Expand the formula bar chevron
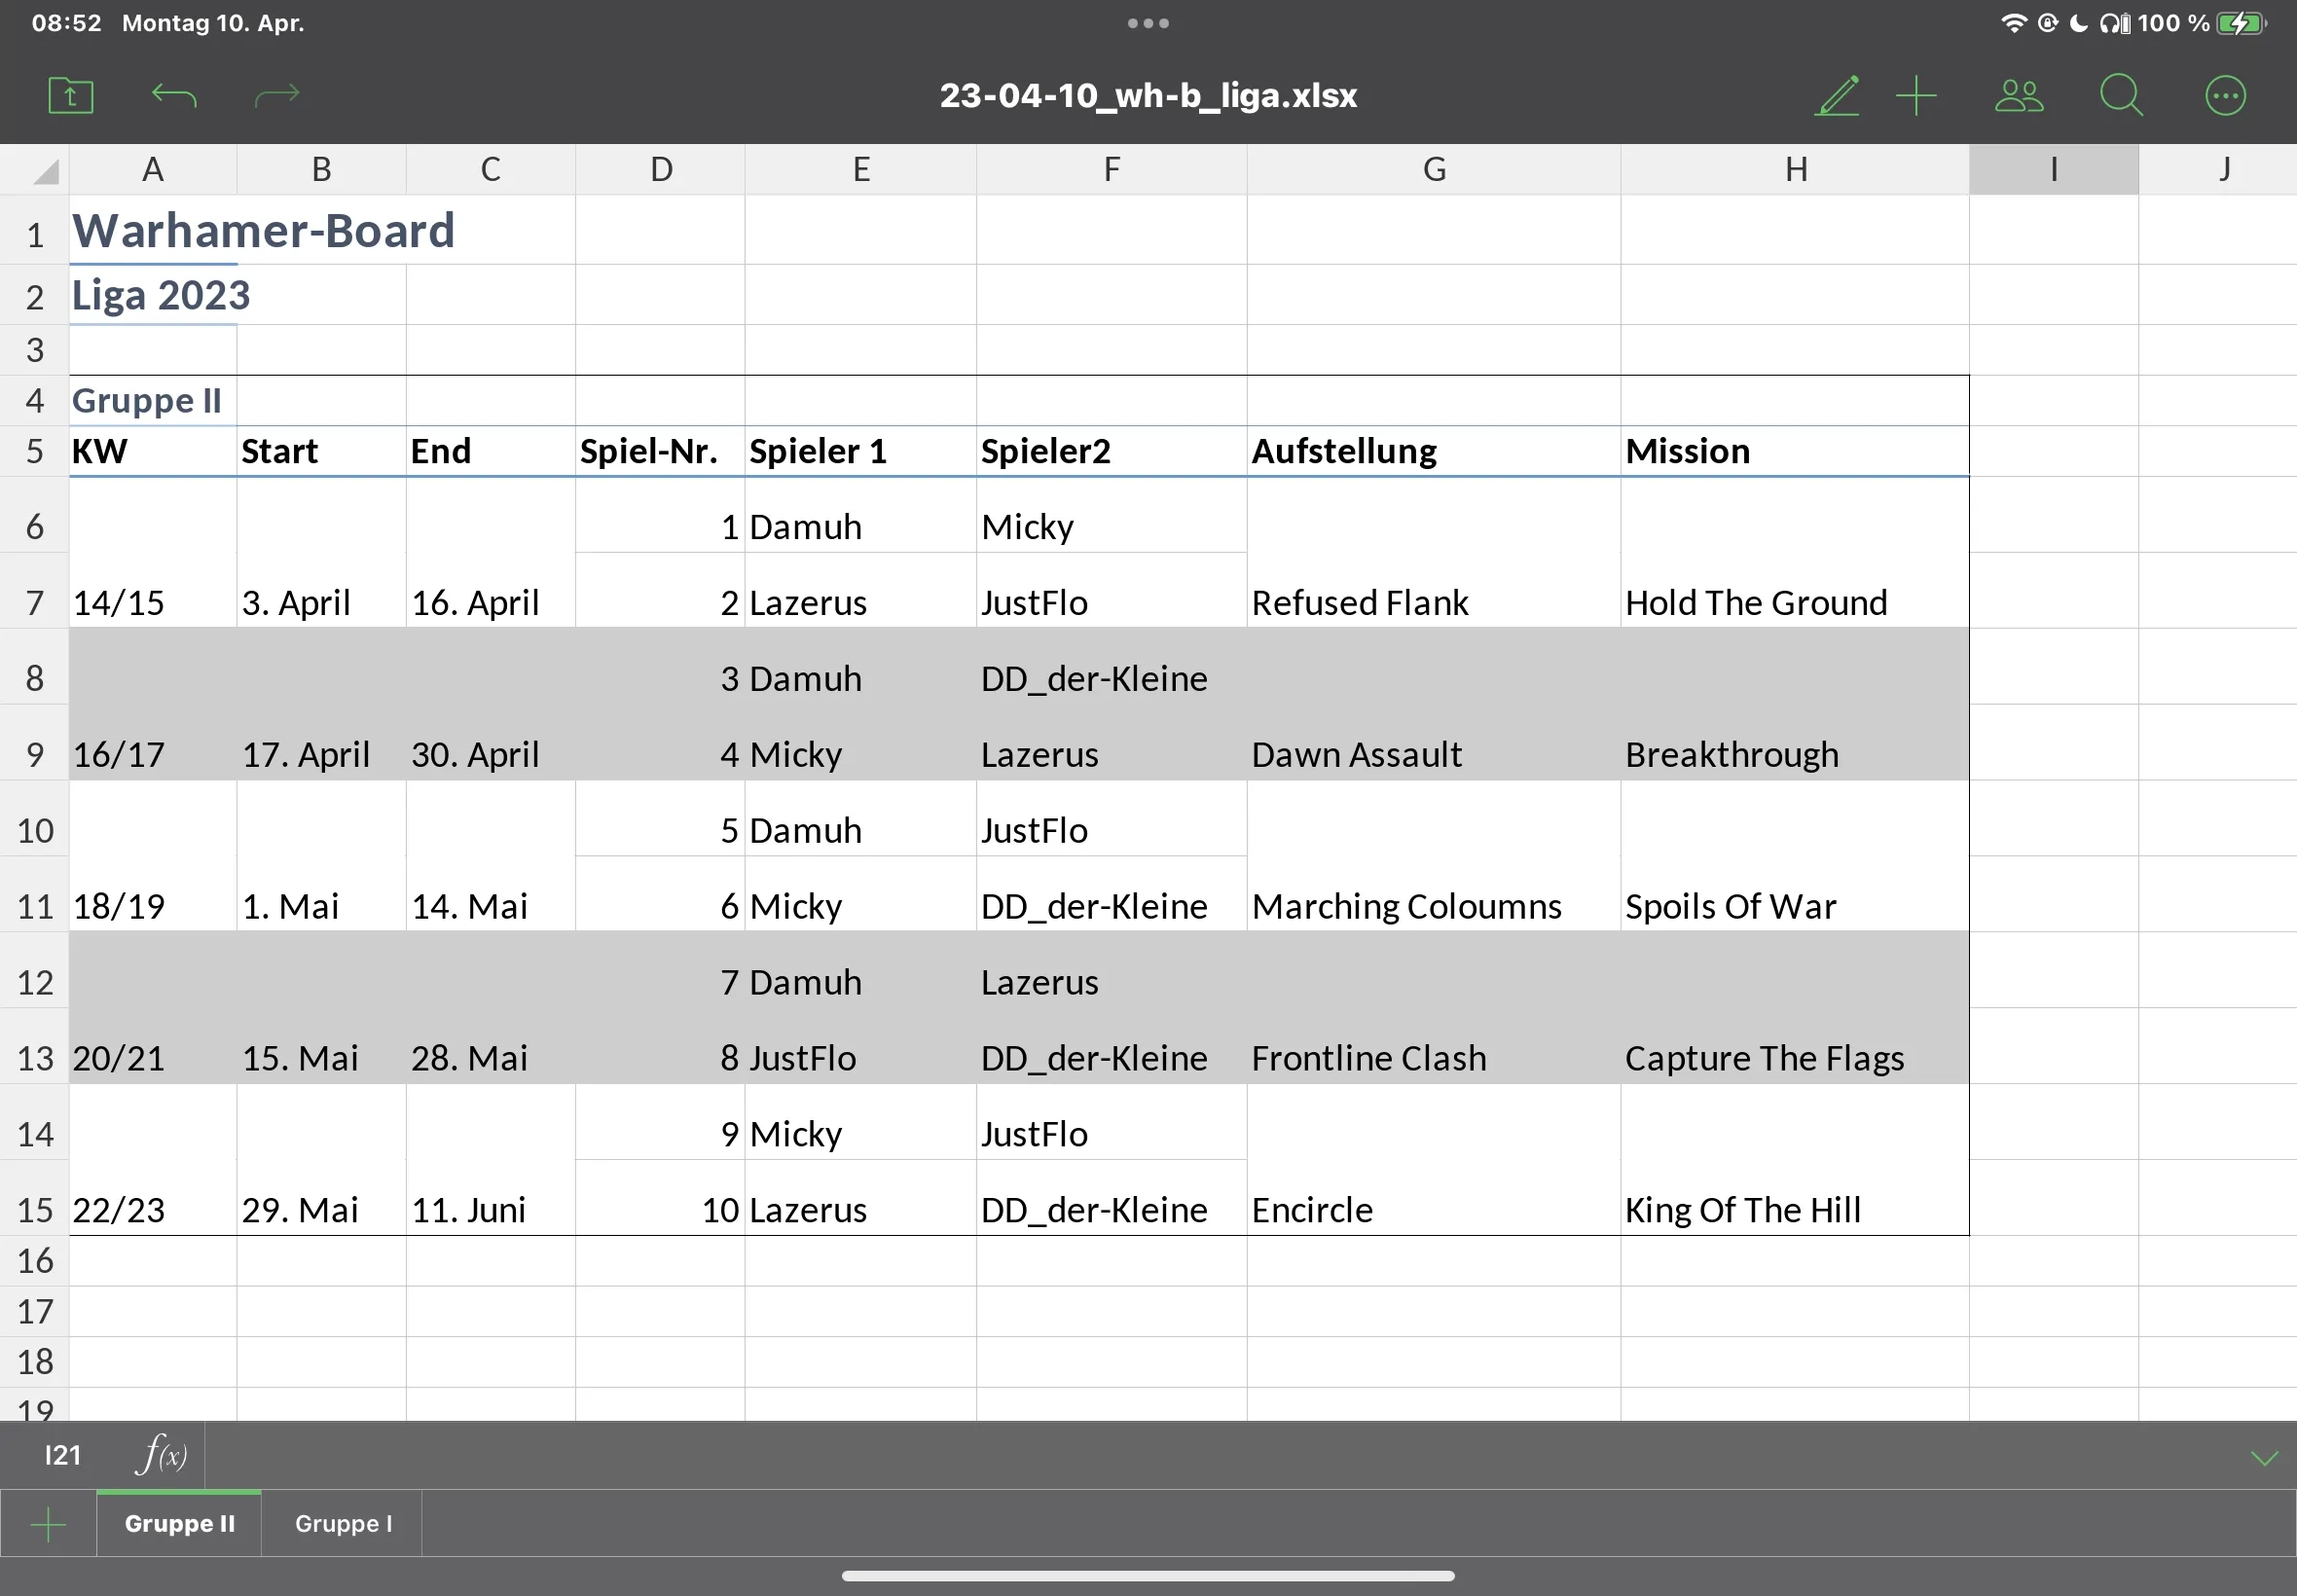This screenshot has height=1596, width=2297. pos(2264,1457)
